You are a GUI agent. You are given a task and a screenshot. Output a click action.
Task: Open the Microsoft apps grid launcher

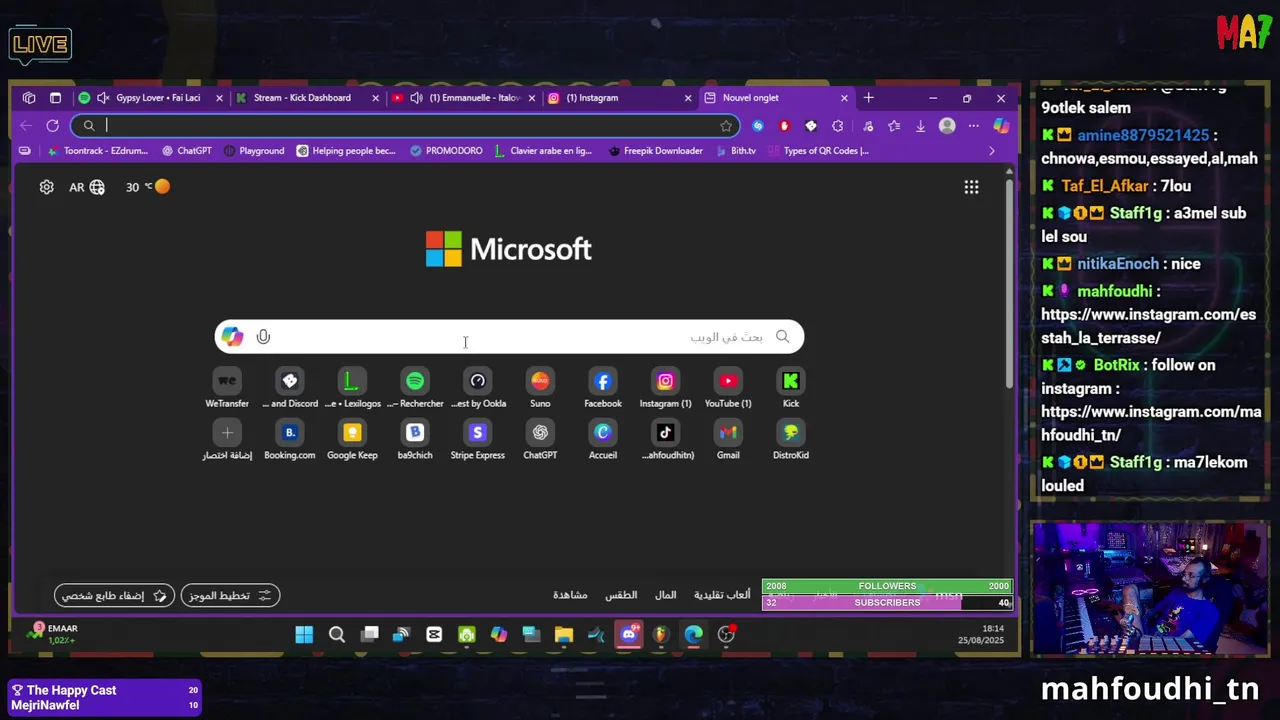click(x=971, y=187)
